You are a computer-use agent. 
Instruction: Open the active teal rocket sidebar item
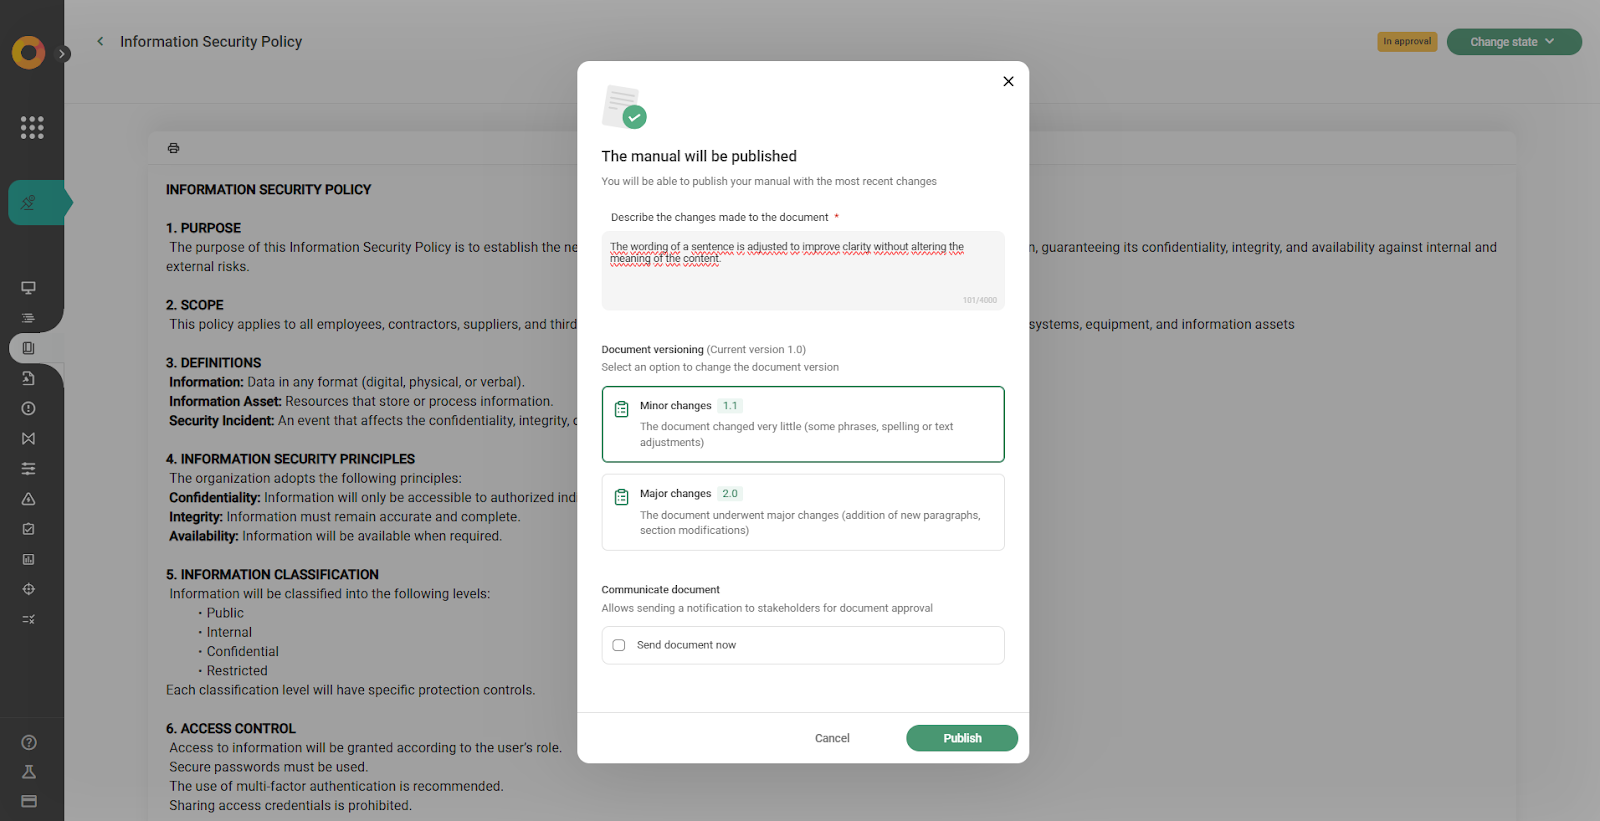32,203
